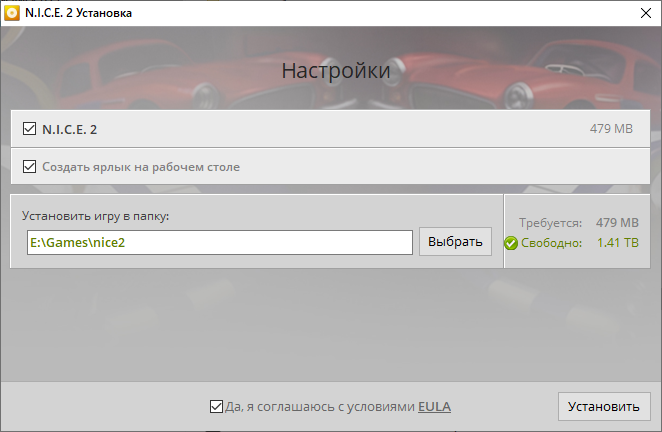Click the 'Создать ярлык на рабочем столе' label
Viewport: 662px width, 432px height.
pyautogui.click(x=141, y=167)
